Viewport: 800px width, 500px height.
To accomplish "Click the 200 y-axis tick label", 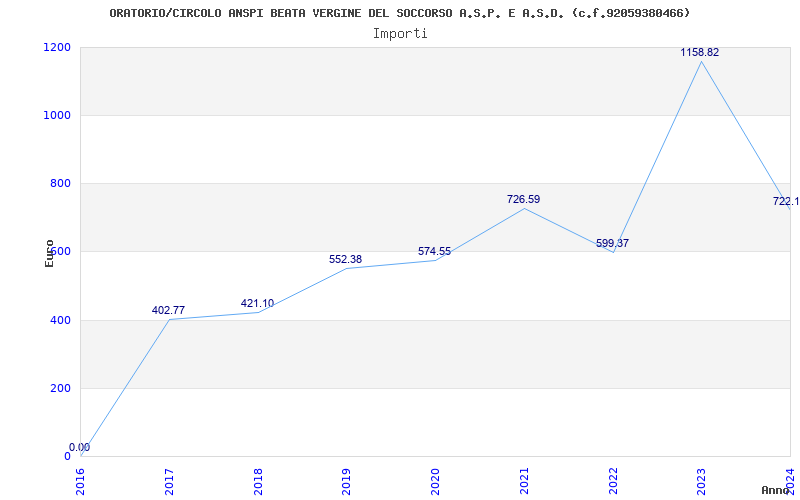I will (x=60, y=388).
